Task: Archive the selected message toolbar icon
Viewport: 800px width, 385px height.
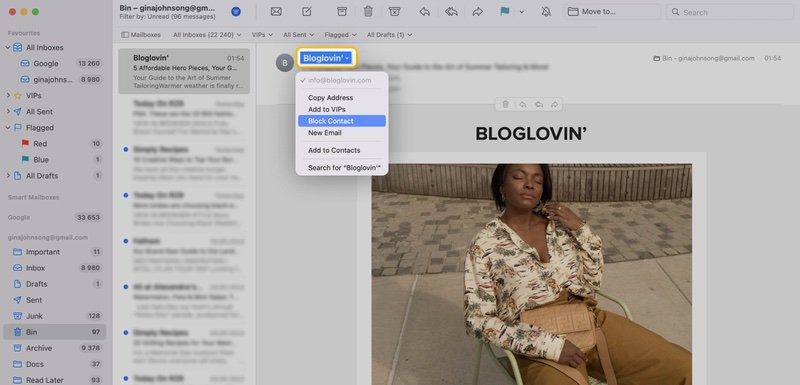Action: pyautogui.click(x=342, y=11)
